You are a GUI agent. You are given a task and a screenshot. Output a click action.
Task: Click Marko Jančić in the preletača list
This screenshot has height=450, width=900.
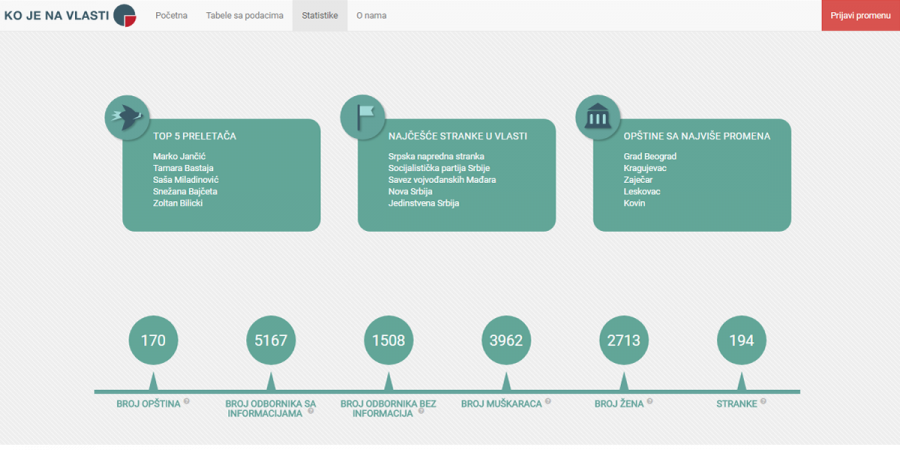pos(178,157)
